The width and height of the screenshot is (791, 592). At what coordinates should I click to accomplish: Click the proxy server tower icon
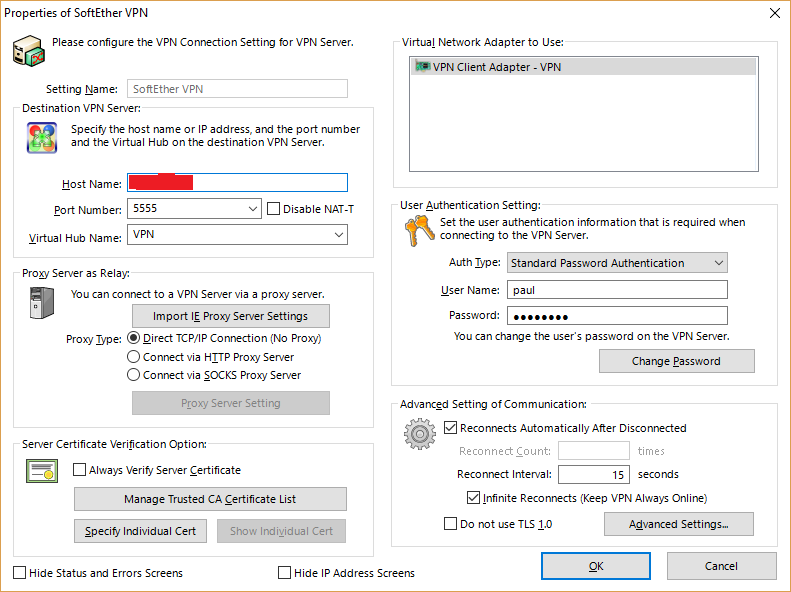[x=42, y=303]
